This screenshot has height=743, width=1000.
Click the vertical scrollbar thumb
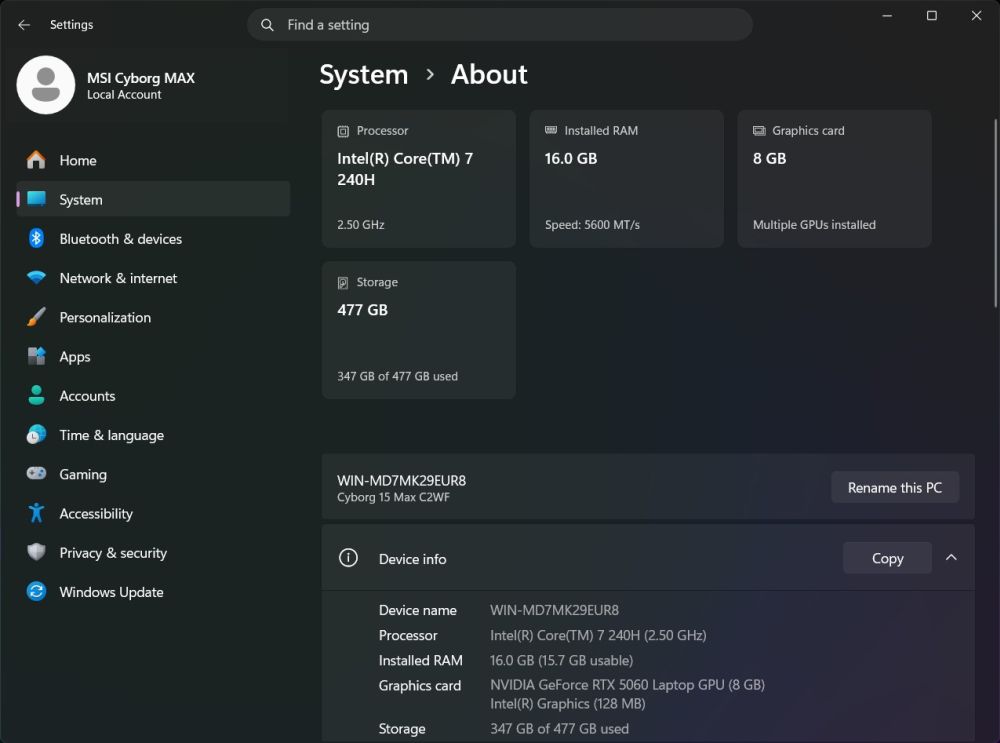[x=996, y=214]
